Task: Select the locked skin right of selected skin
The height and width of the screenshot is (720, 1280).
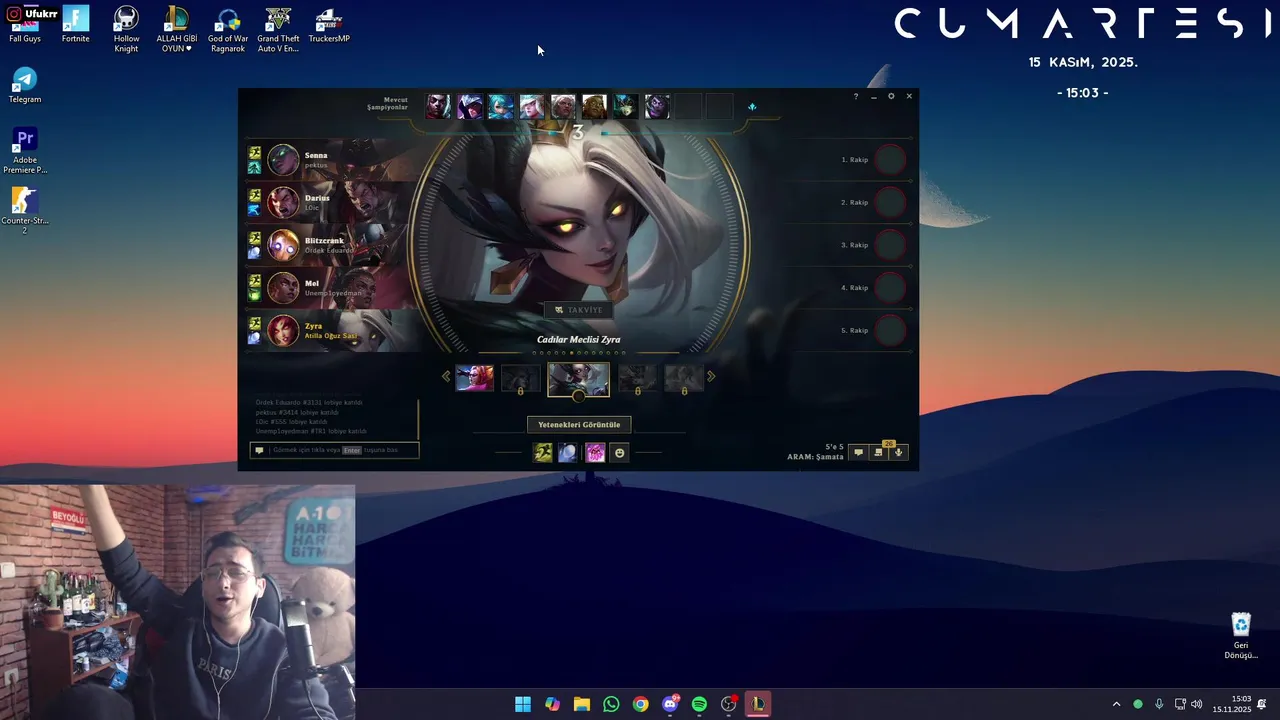Action: coord(637,378)
